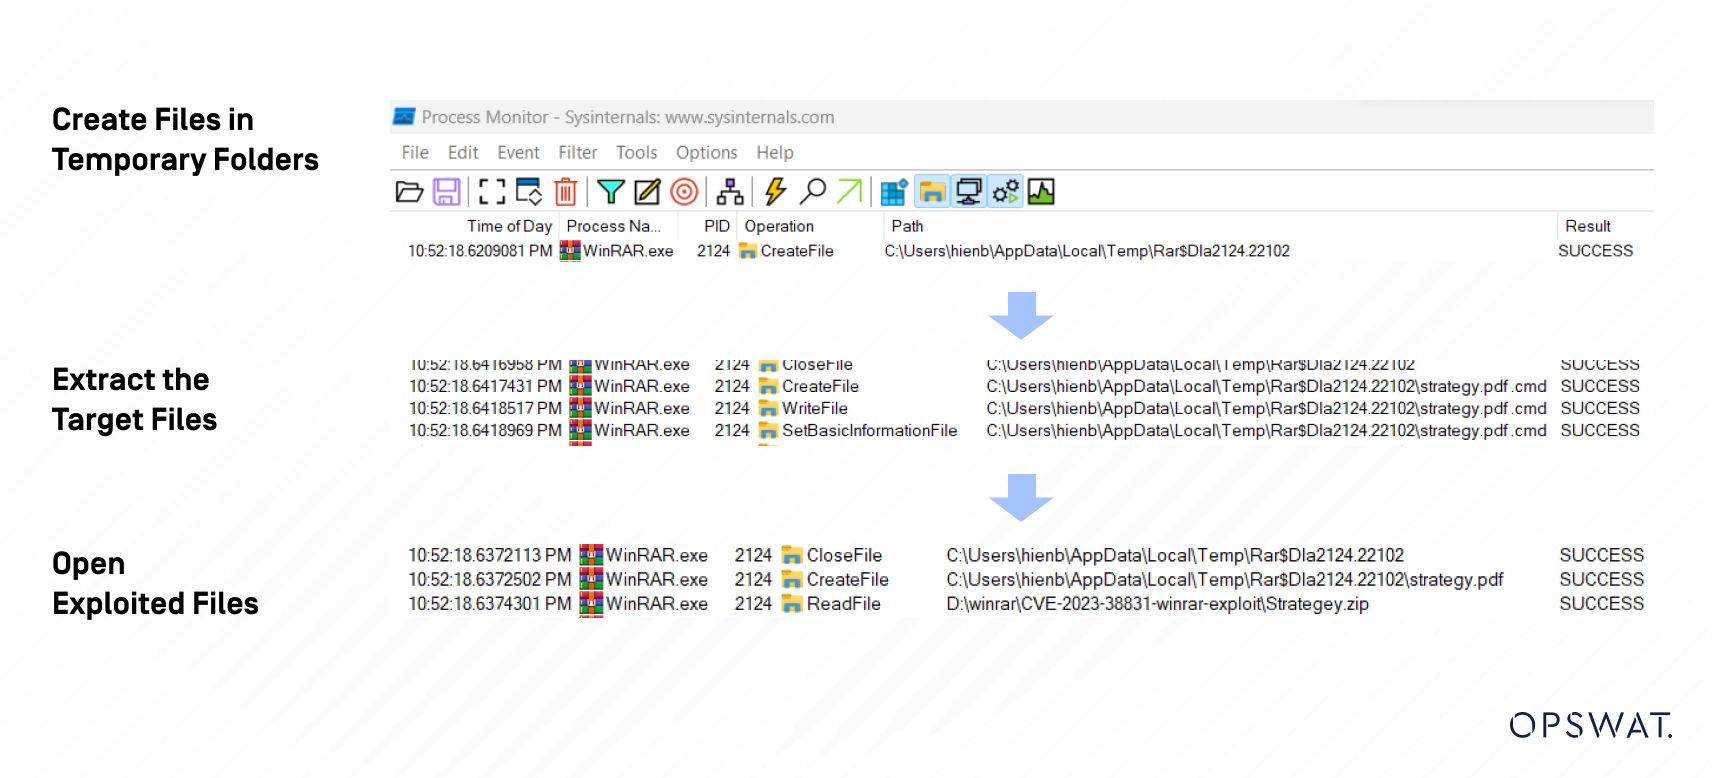Open Find with the magnifier icon
Viewport: 1712px width, 778px height.
pyautogui.click(x=813, y=191)
